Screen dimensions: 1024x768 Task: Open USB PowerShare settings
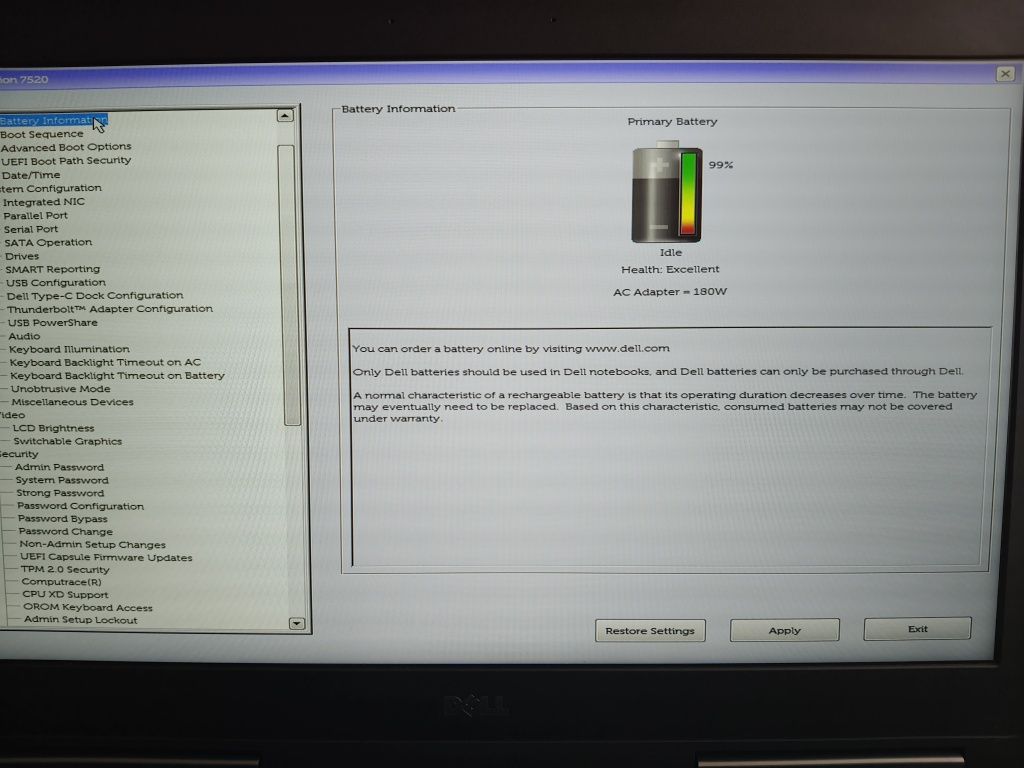52,323
